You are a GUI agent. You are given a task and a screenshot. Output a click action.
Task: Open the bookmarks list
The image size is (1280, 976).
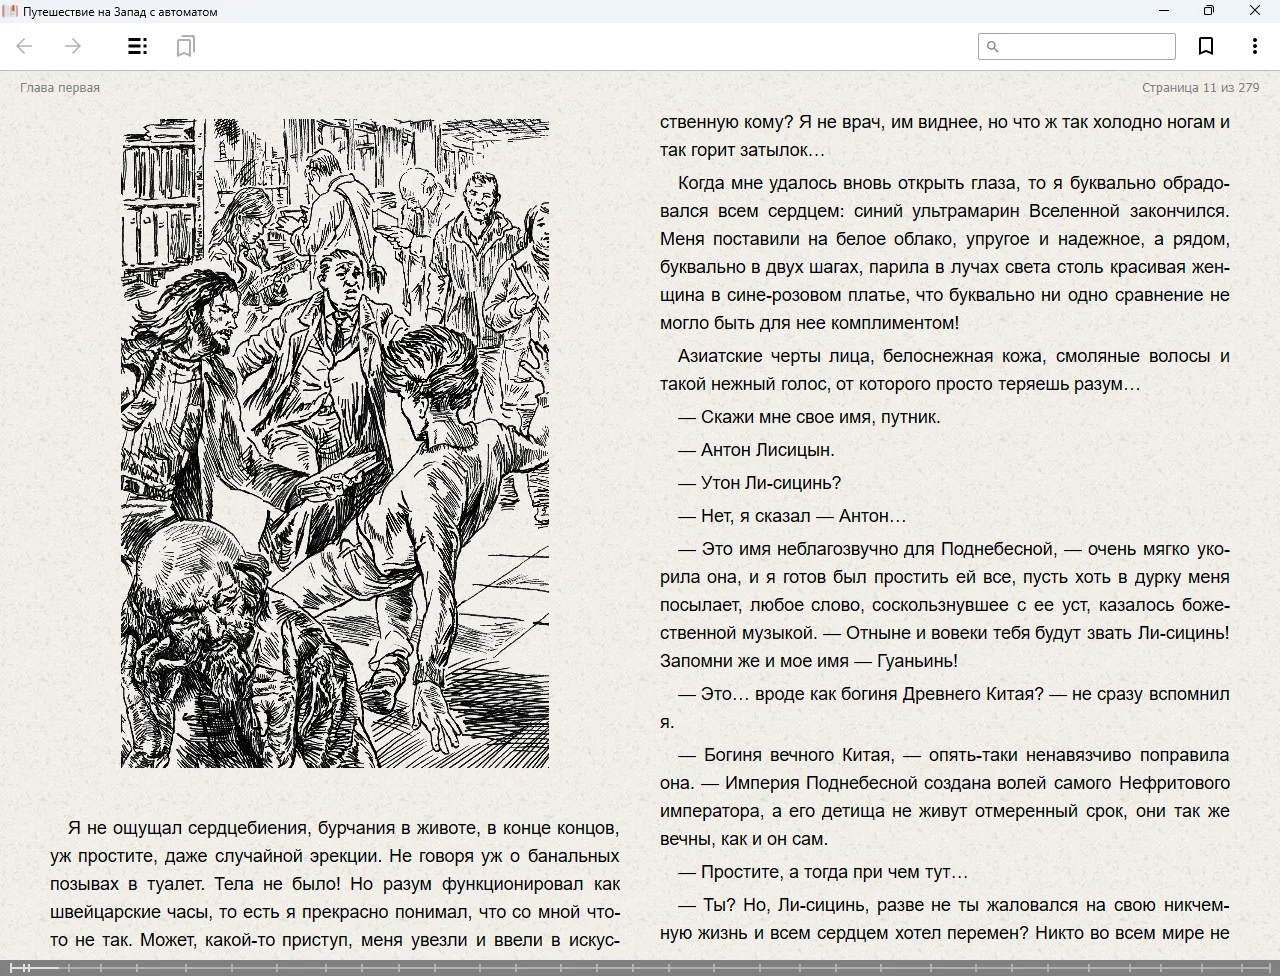pyautogui.click(x=185, y=46)
